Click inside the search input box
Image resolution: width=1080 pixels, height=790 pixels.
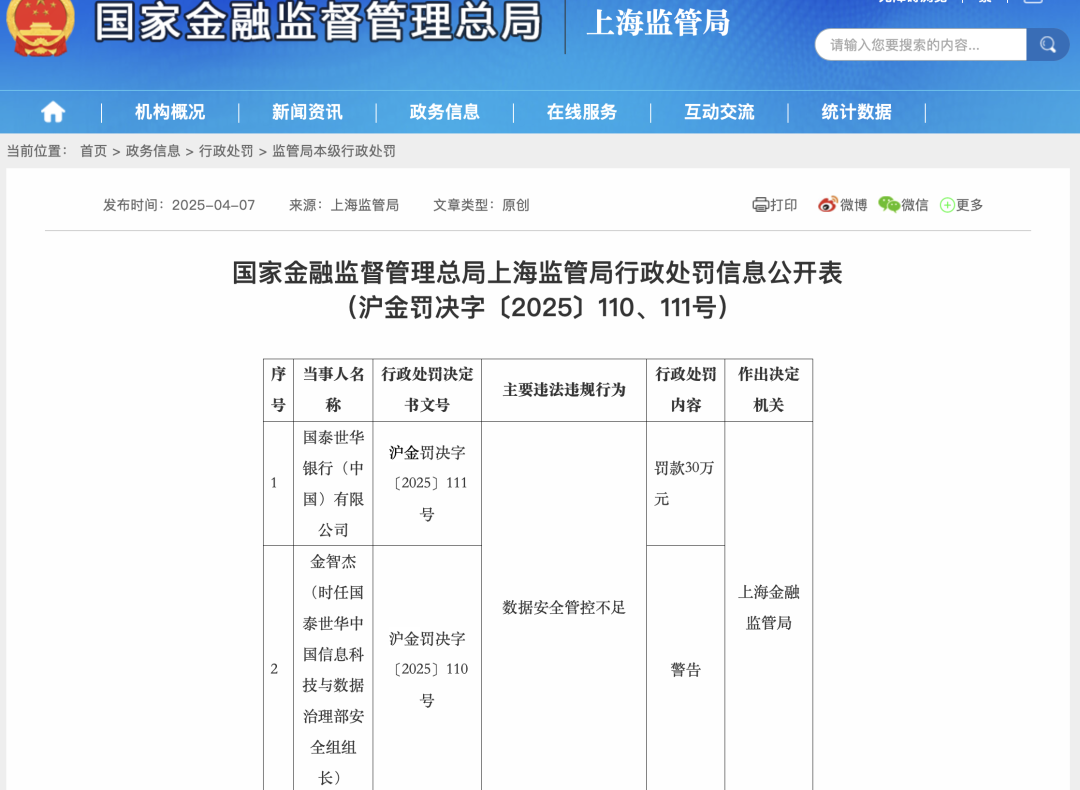(x=910, y=44)
